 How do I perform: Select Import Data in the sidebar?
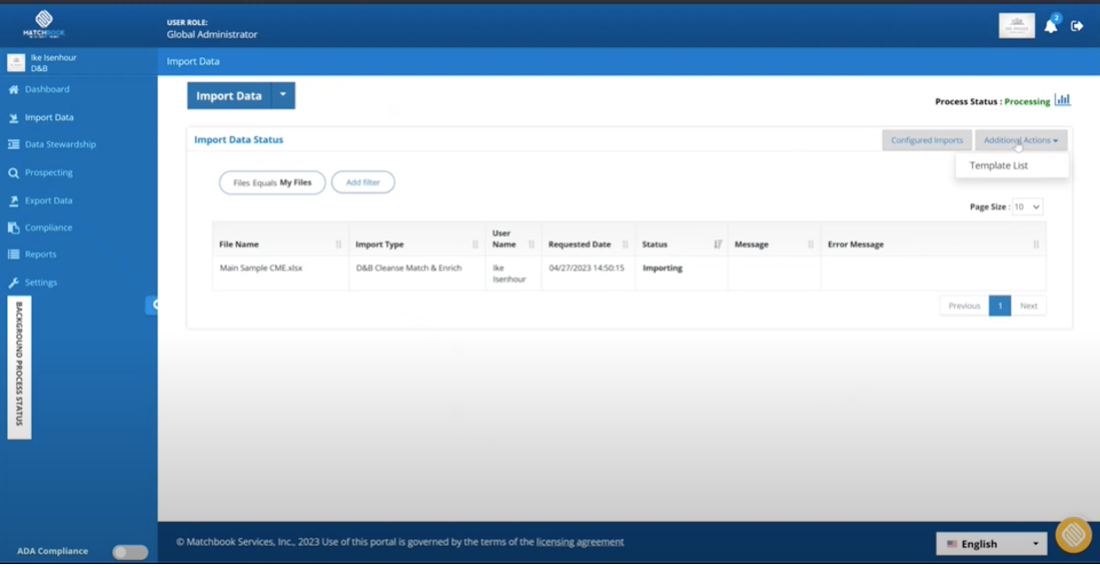tap(49, 117)
